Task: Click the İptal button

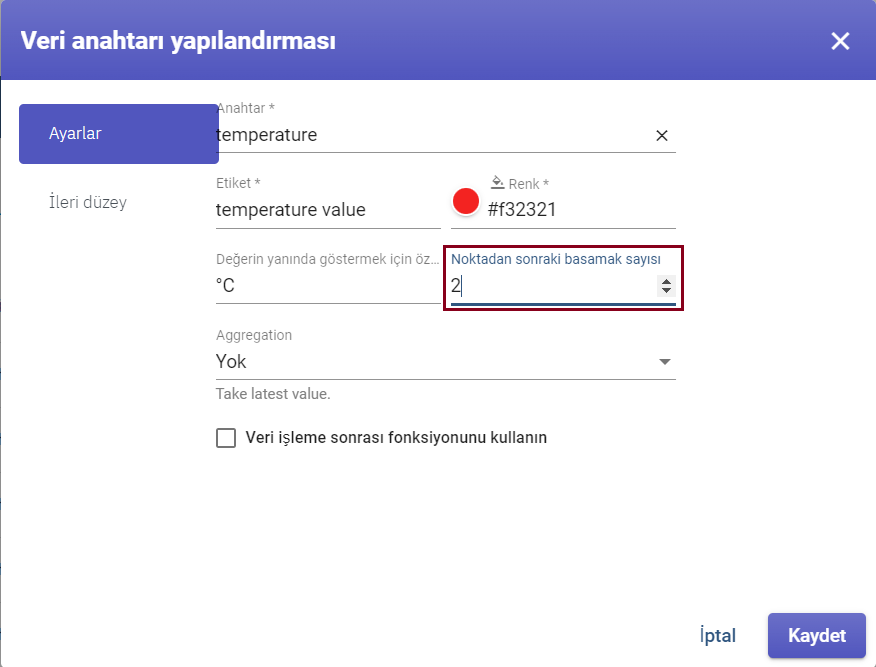Action: (718, 635)
